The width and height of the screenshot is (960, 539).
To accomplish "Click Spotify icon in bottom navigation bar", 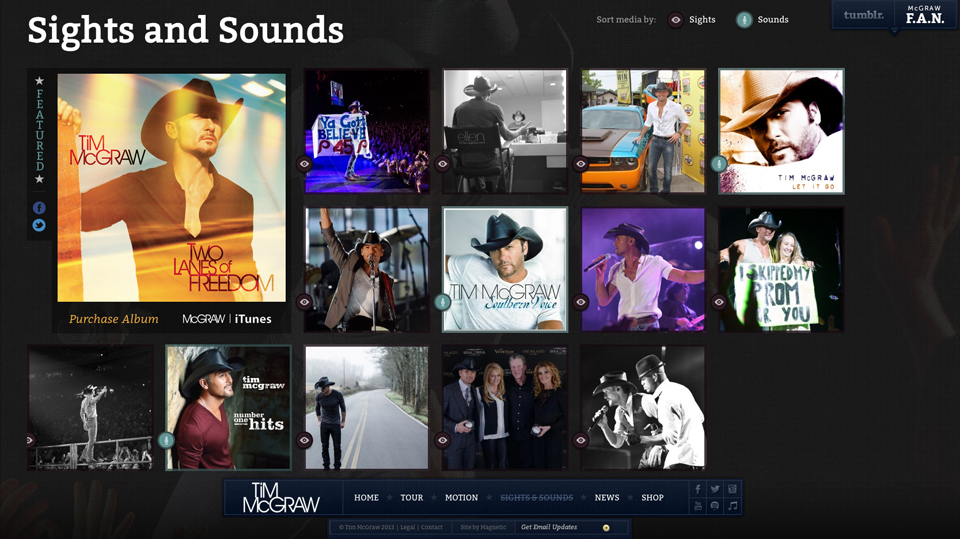I will pos(715,506).
